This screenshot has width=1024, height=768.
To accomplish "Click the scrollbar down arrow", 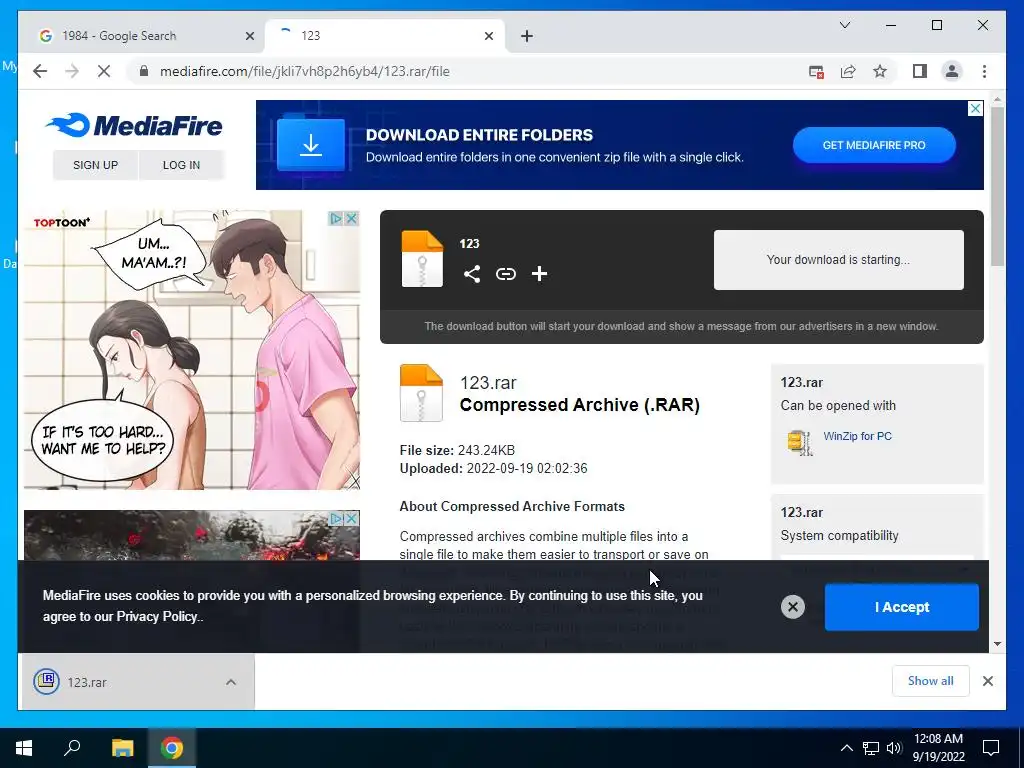I will (997, 644).
